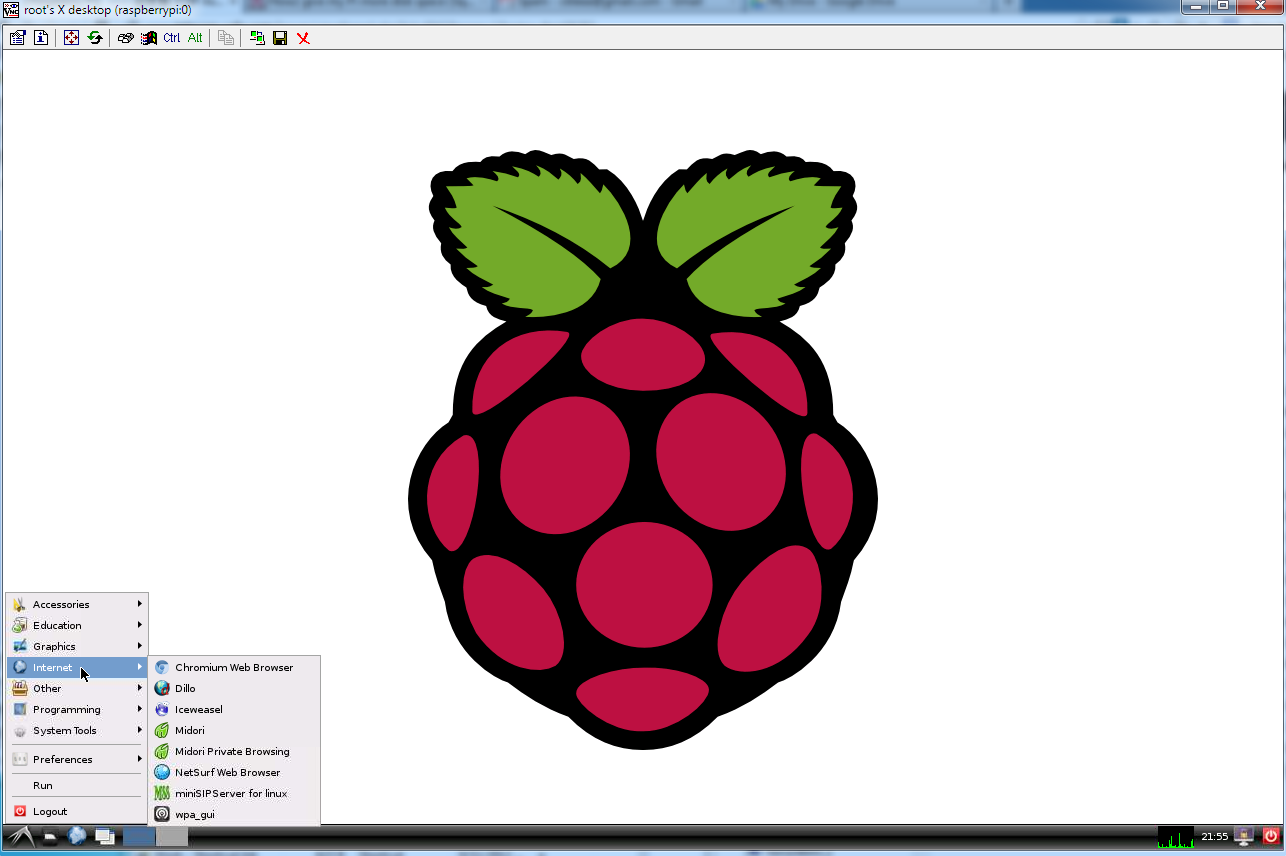Click the red power button in the panel
Viewport: 1286px width, 856px height.
point(1271,836)
